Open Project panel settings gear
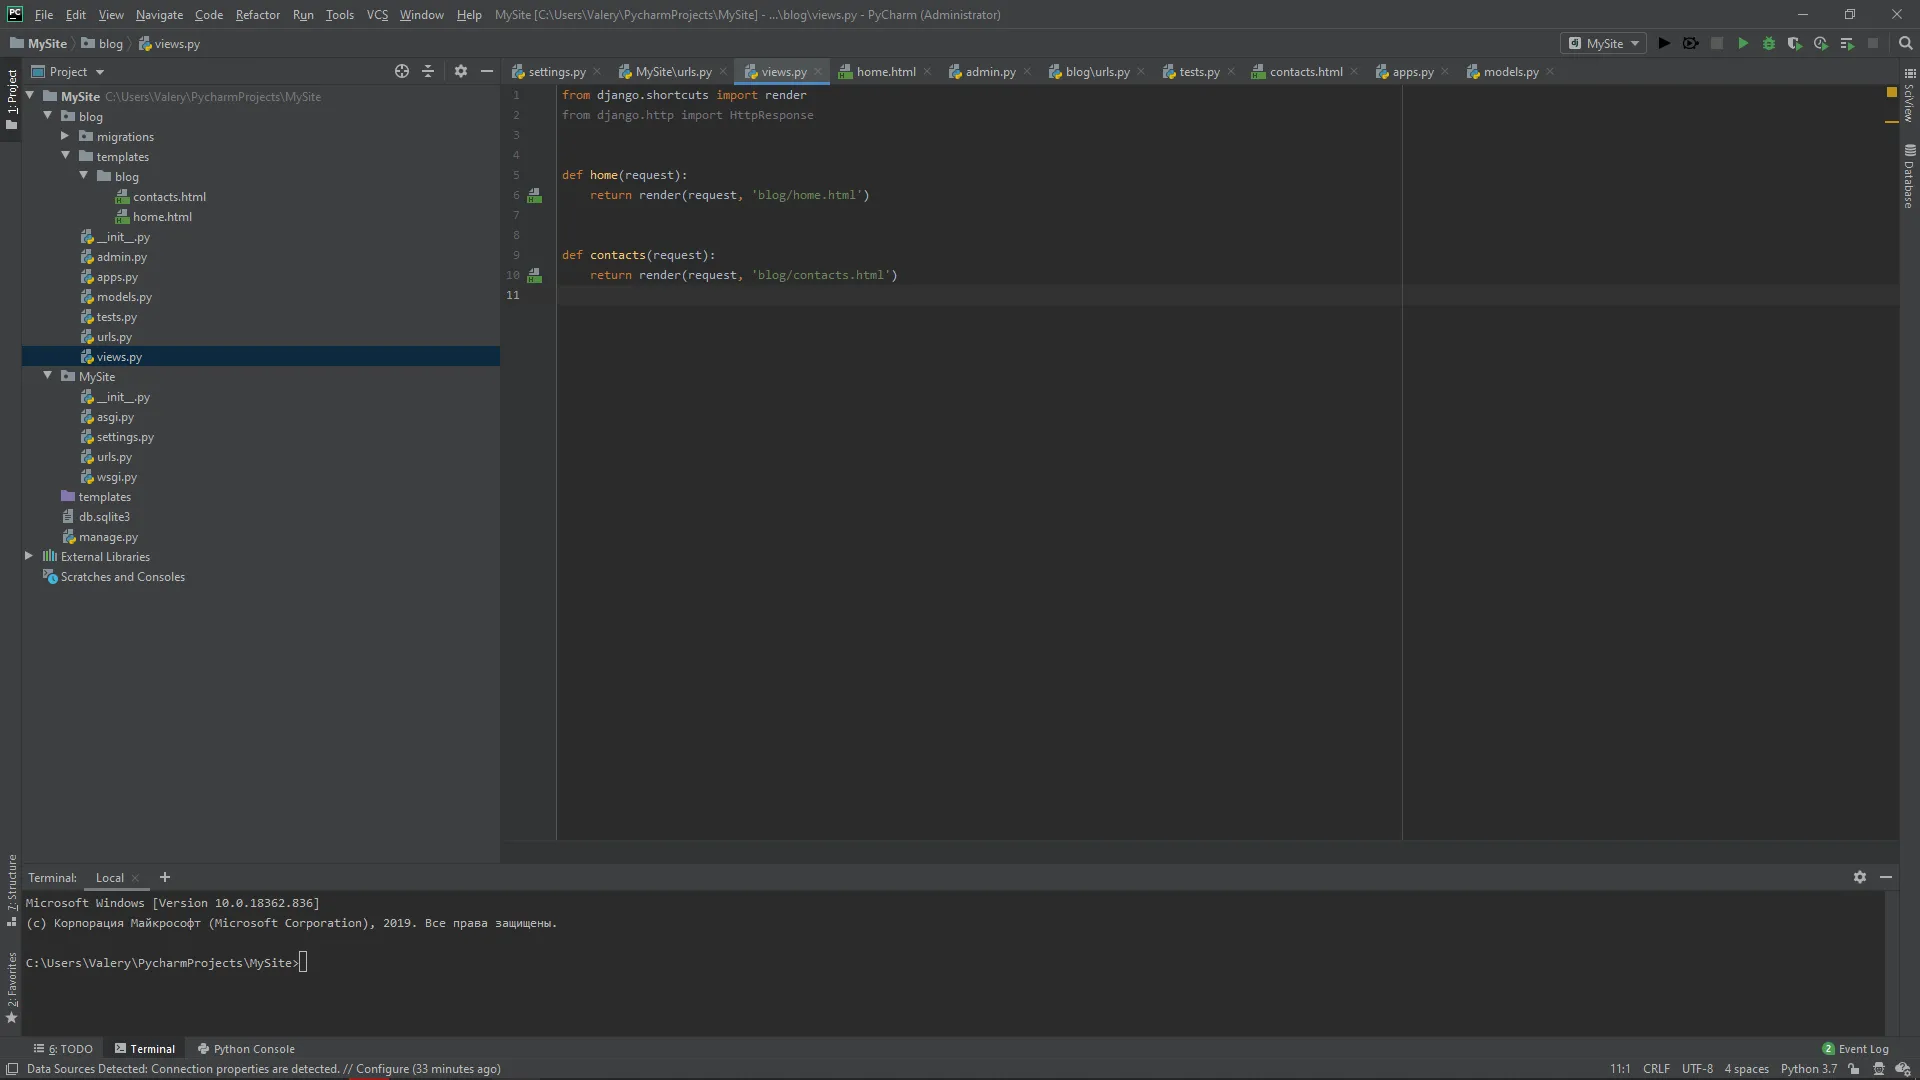Screen dimensions: 1920x1080 460,71
